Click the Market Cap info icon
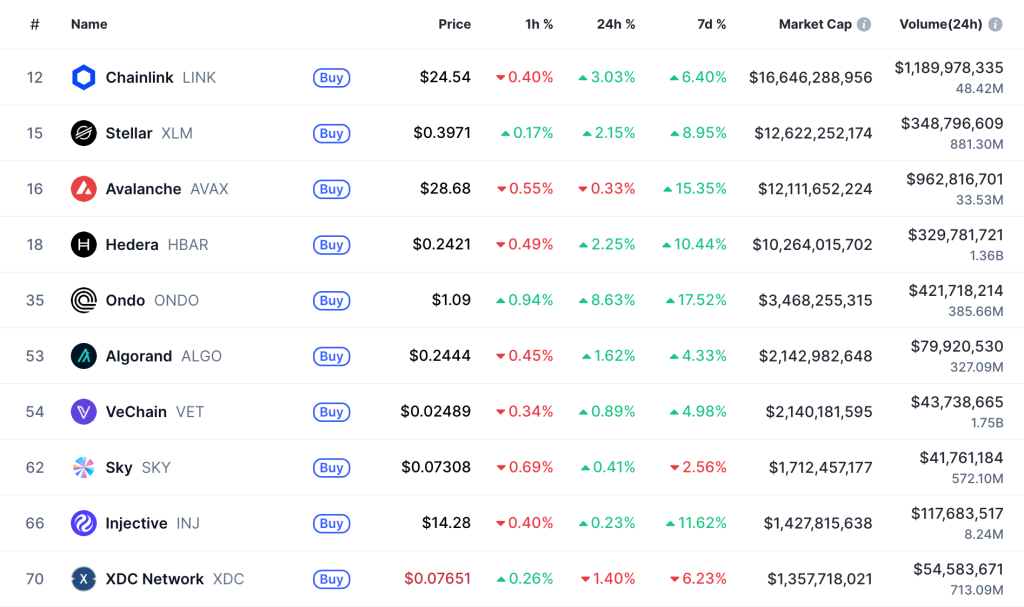Viewport: 1024px width, 607px height. [864, 24]
